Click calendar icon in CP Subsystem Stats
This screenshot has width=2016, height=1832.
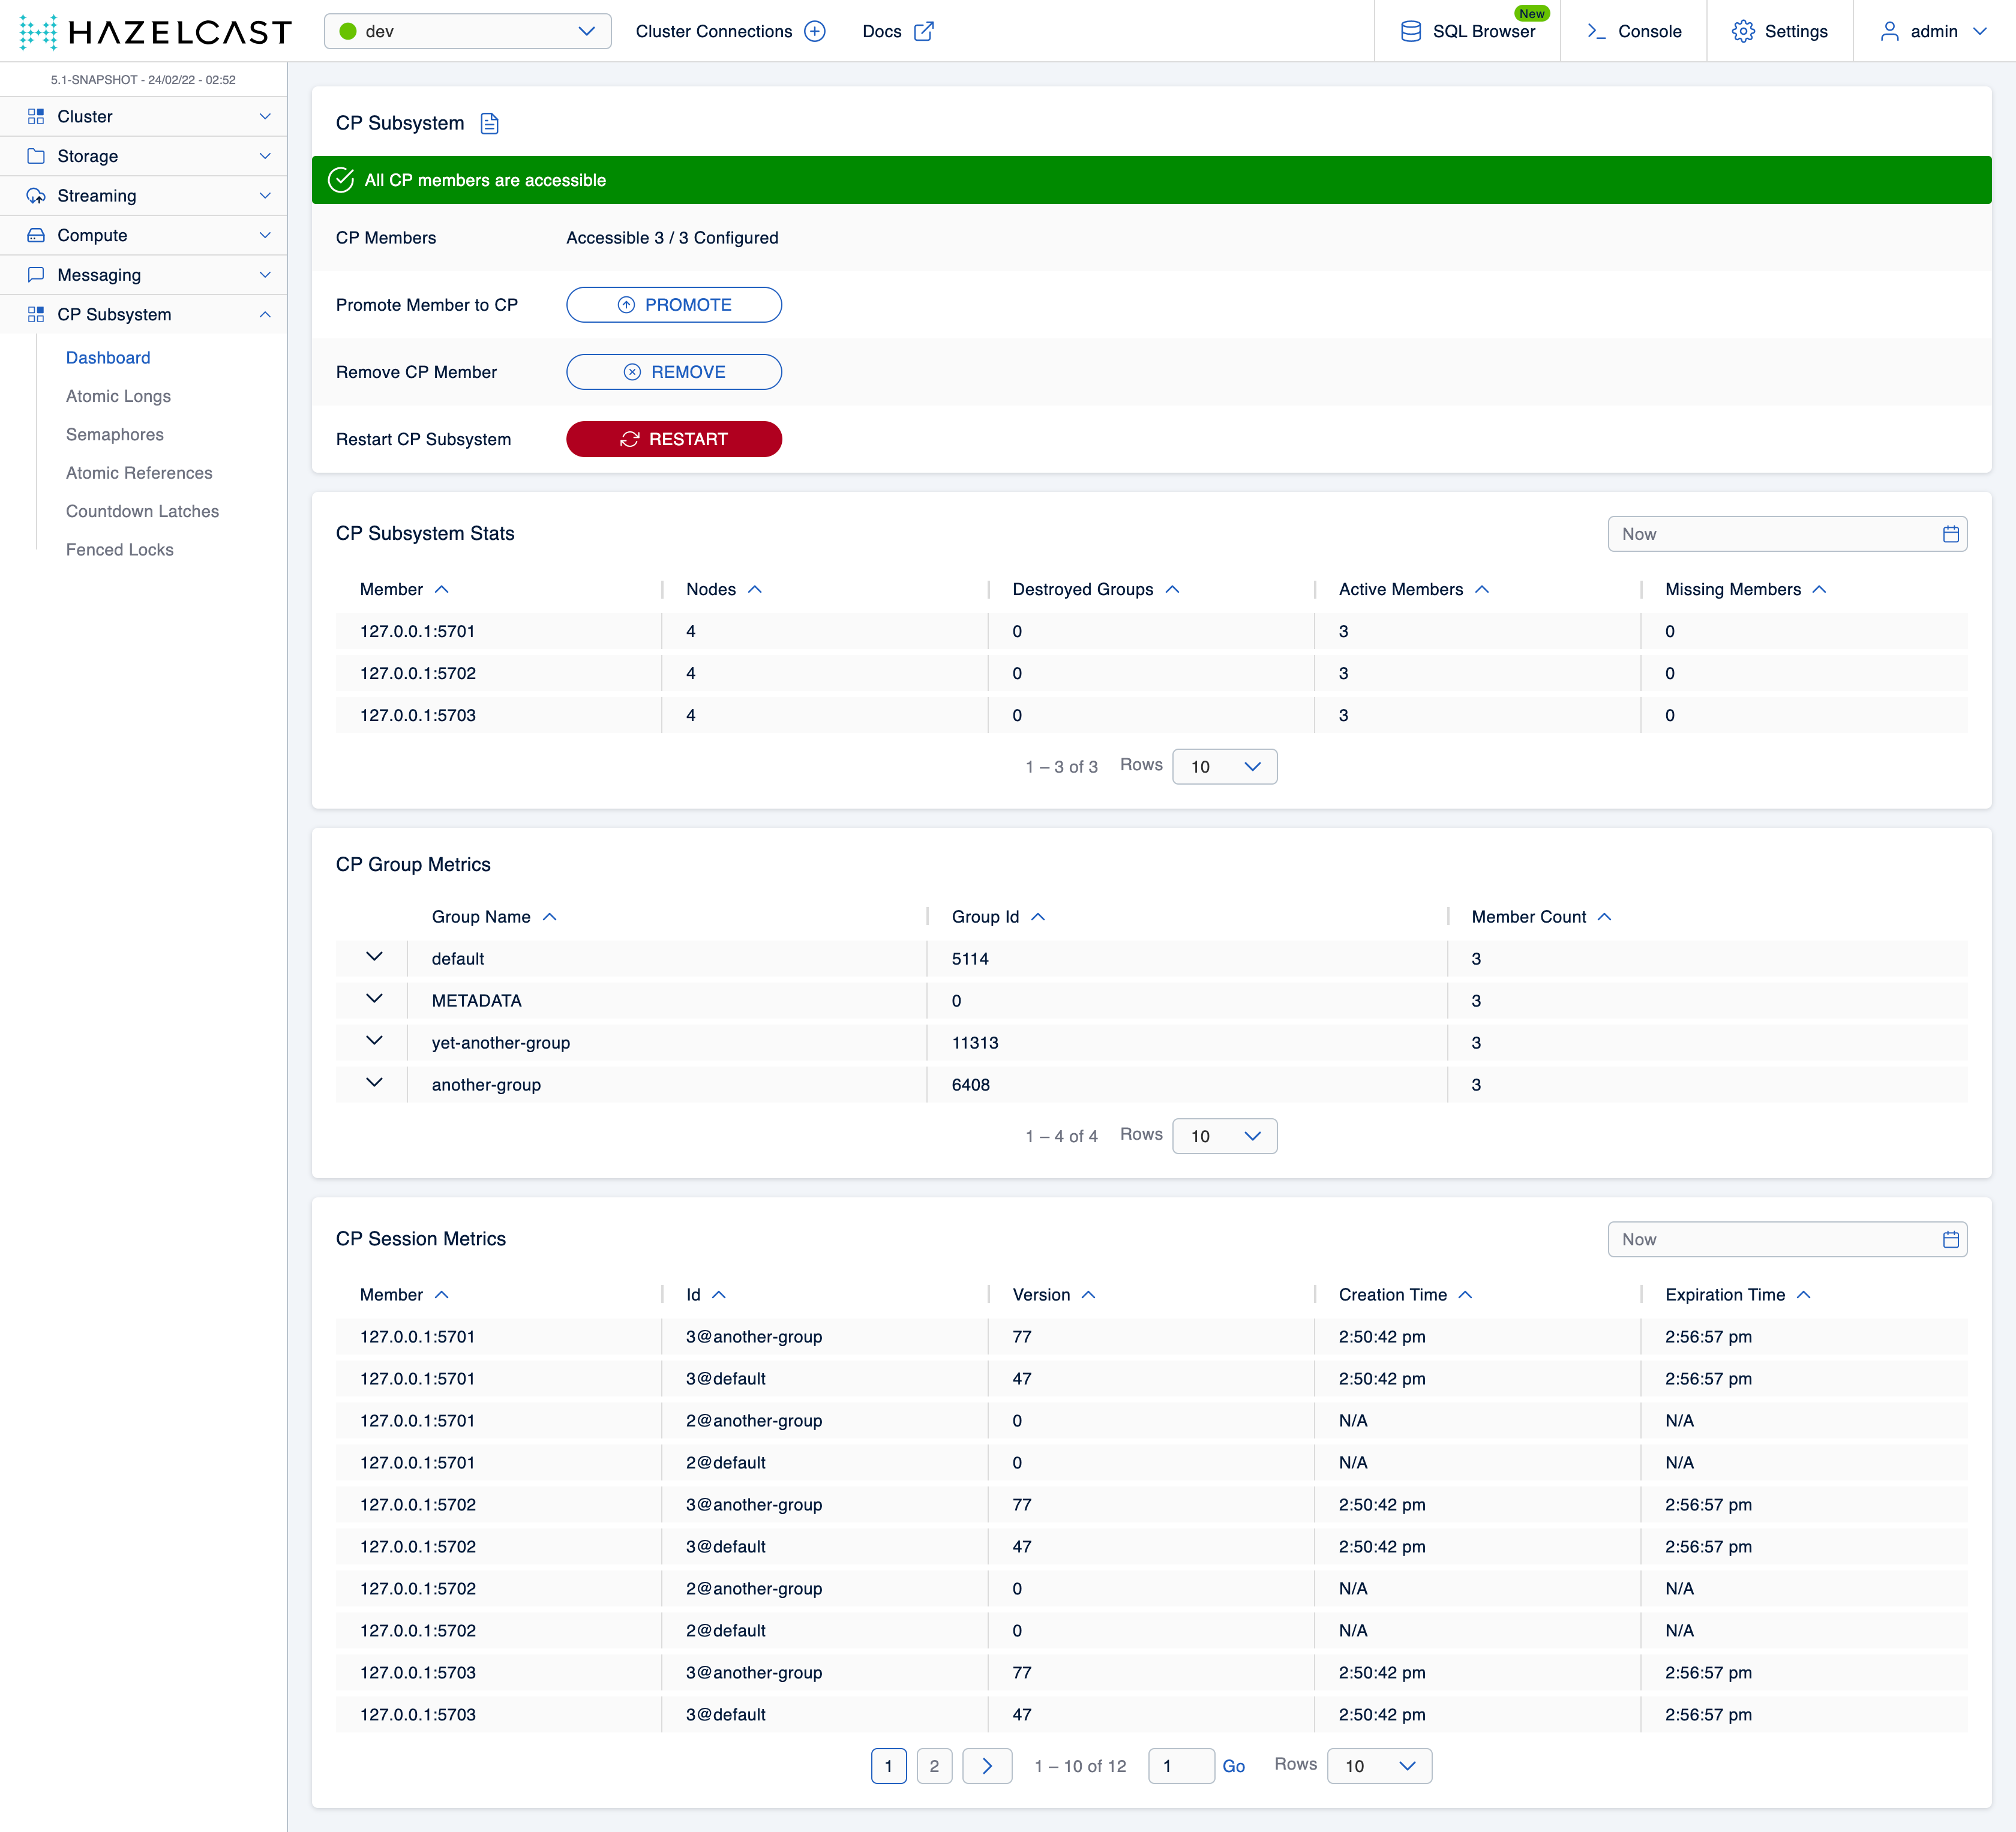point(1950,534)
